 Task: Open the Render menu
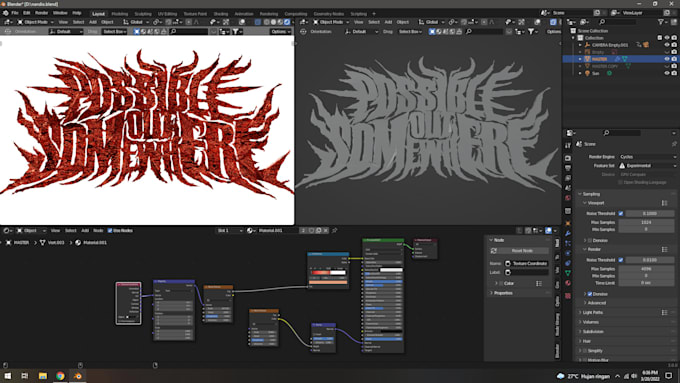coord(41,13)
